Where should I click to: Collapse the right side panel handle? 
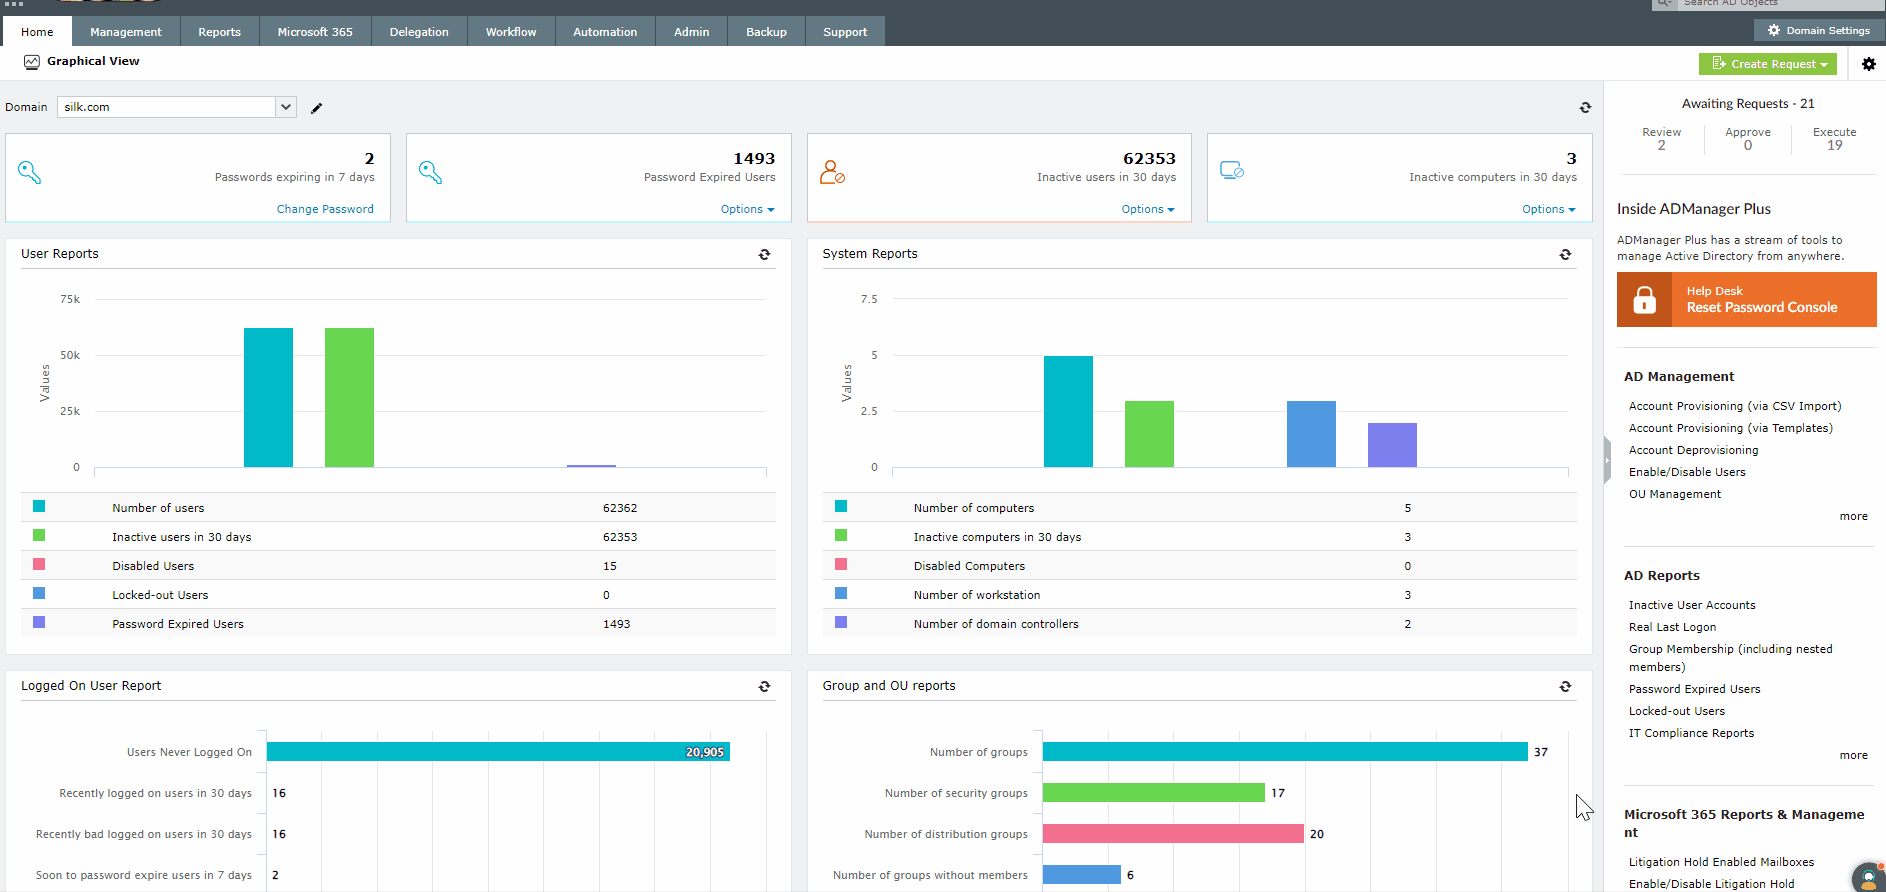pyautogui.click(x=1607, y=460)
